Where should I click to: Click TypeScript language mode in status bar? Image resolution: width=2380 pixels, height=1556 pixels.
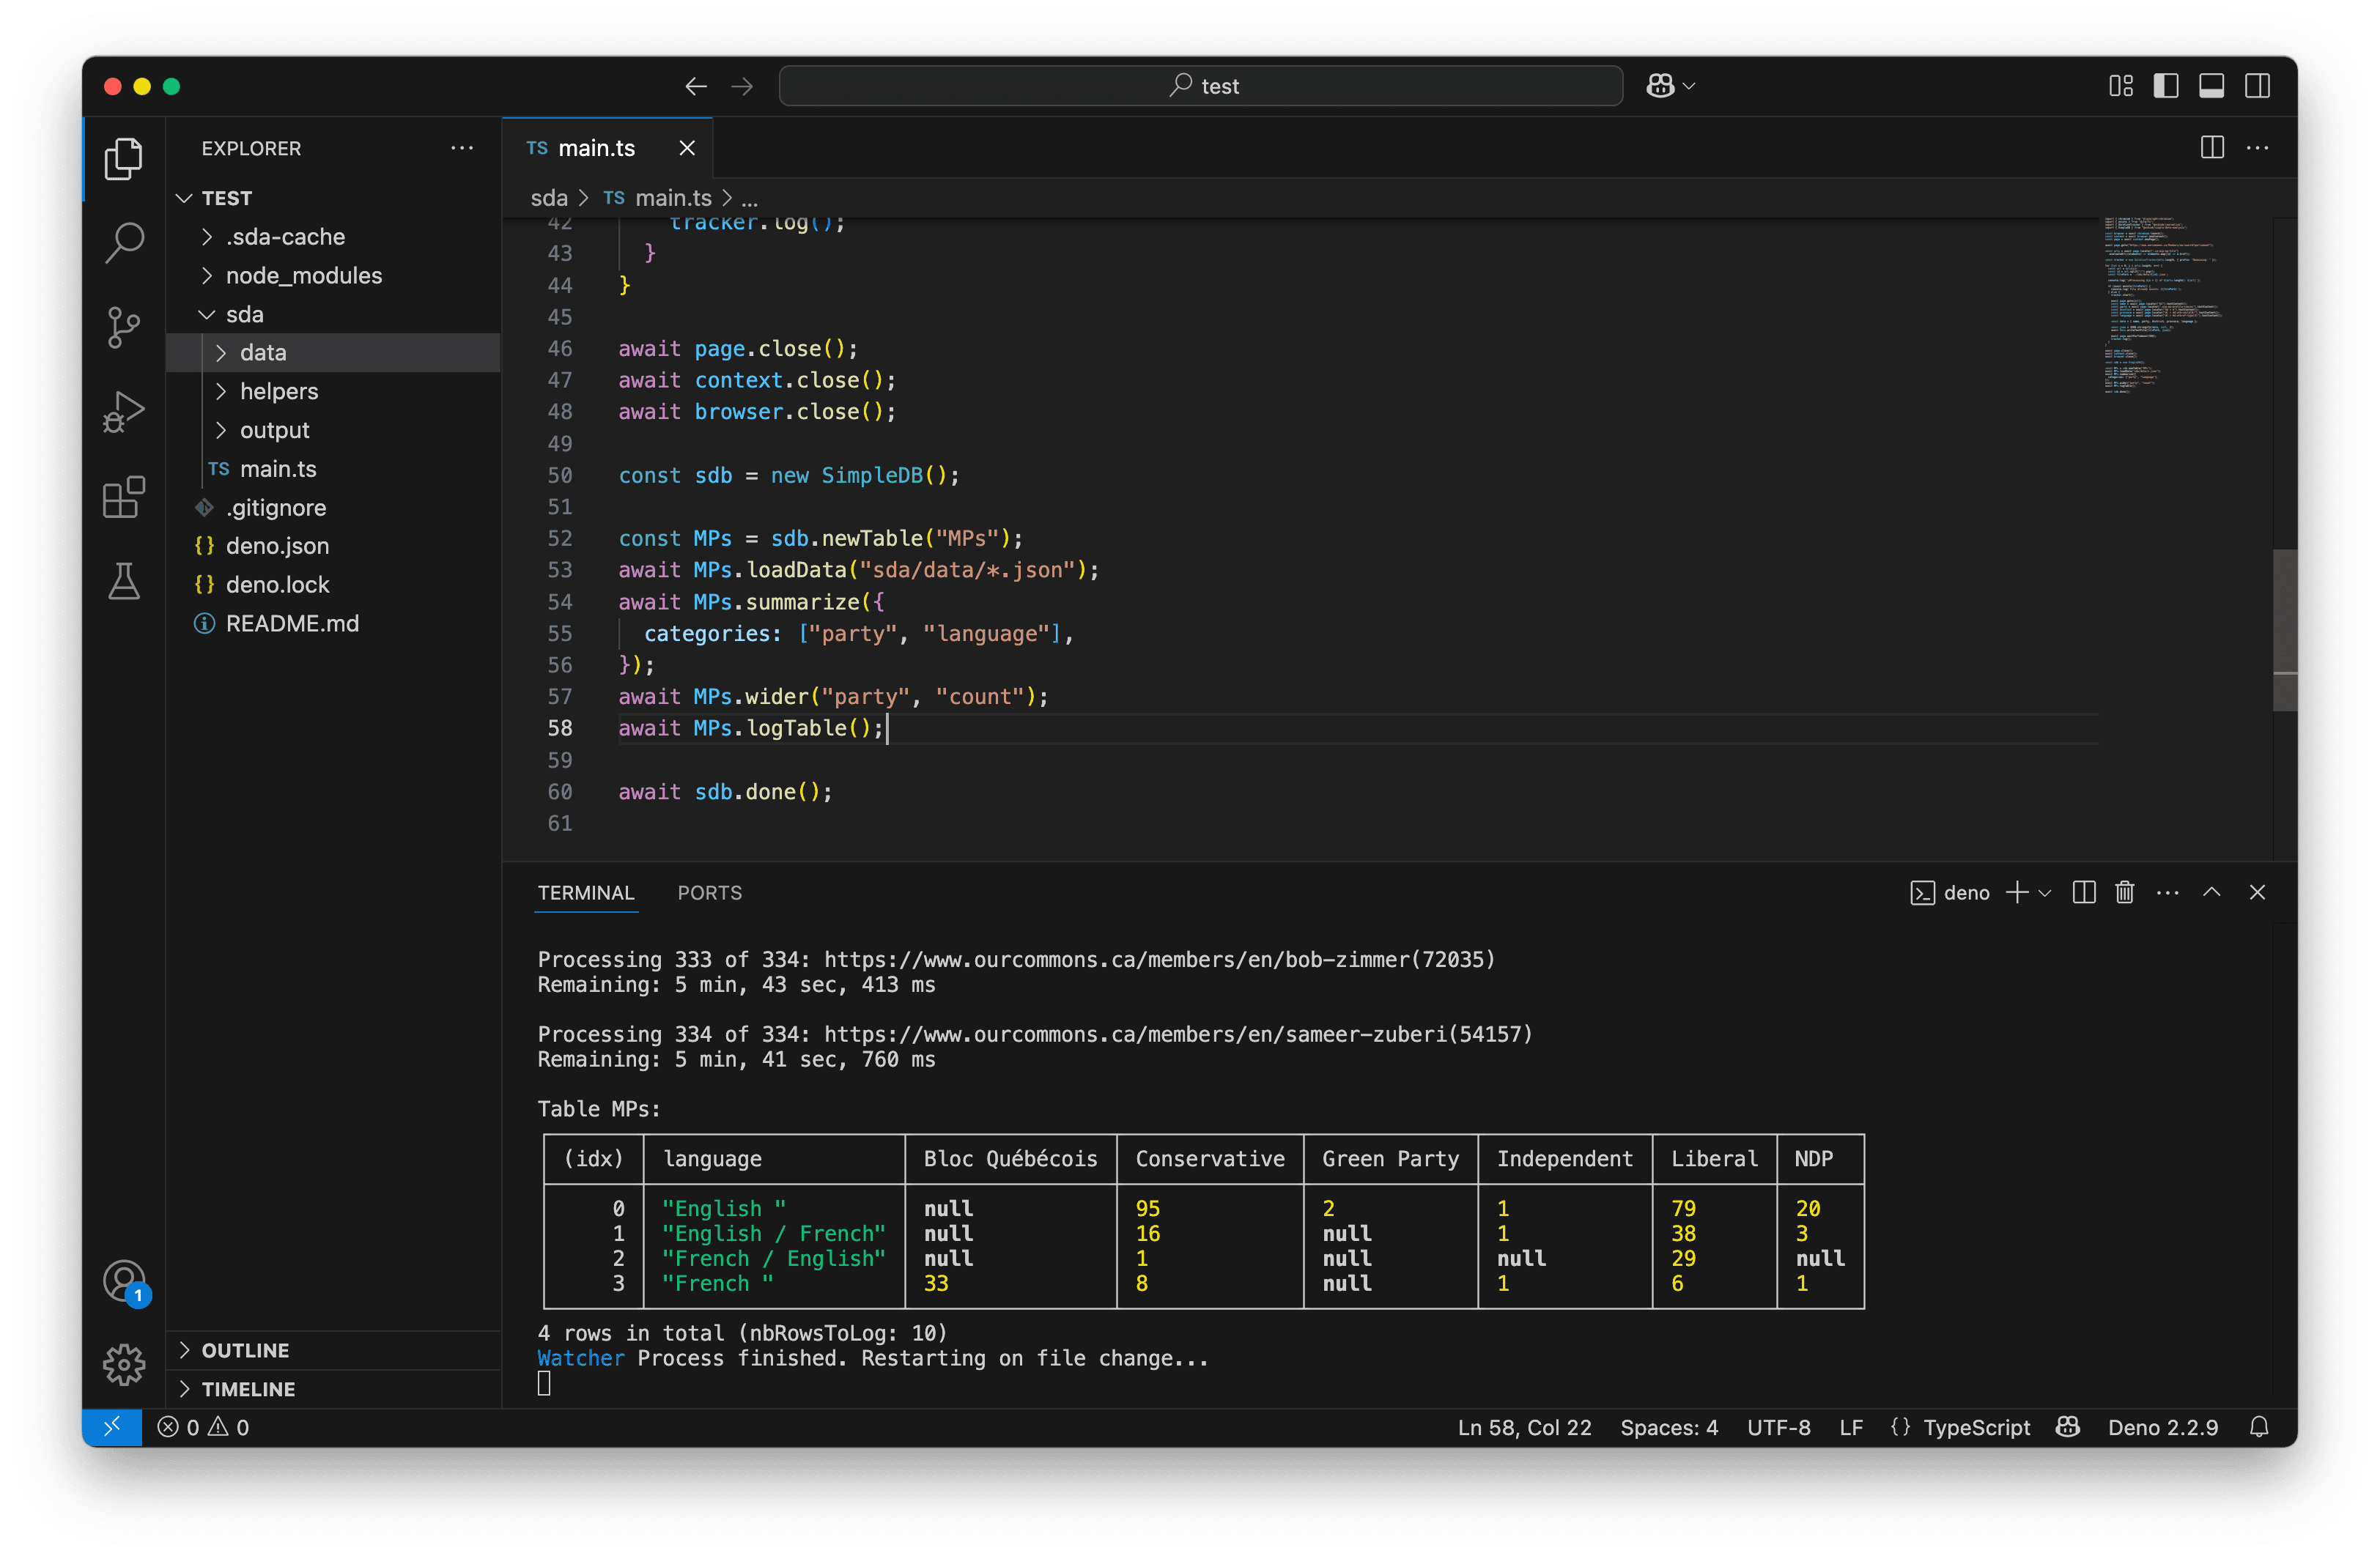1976,1427
